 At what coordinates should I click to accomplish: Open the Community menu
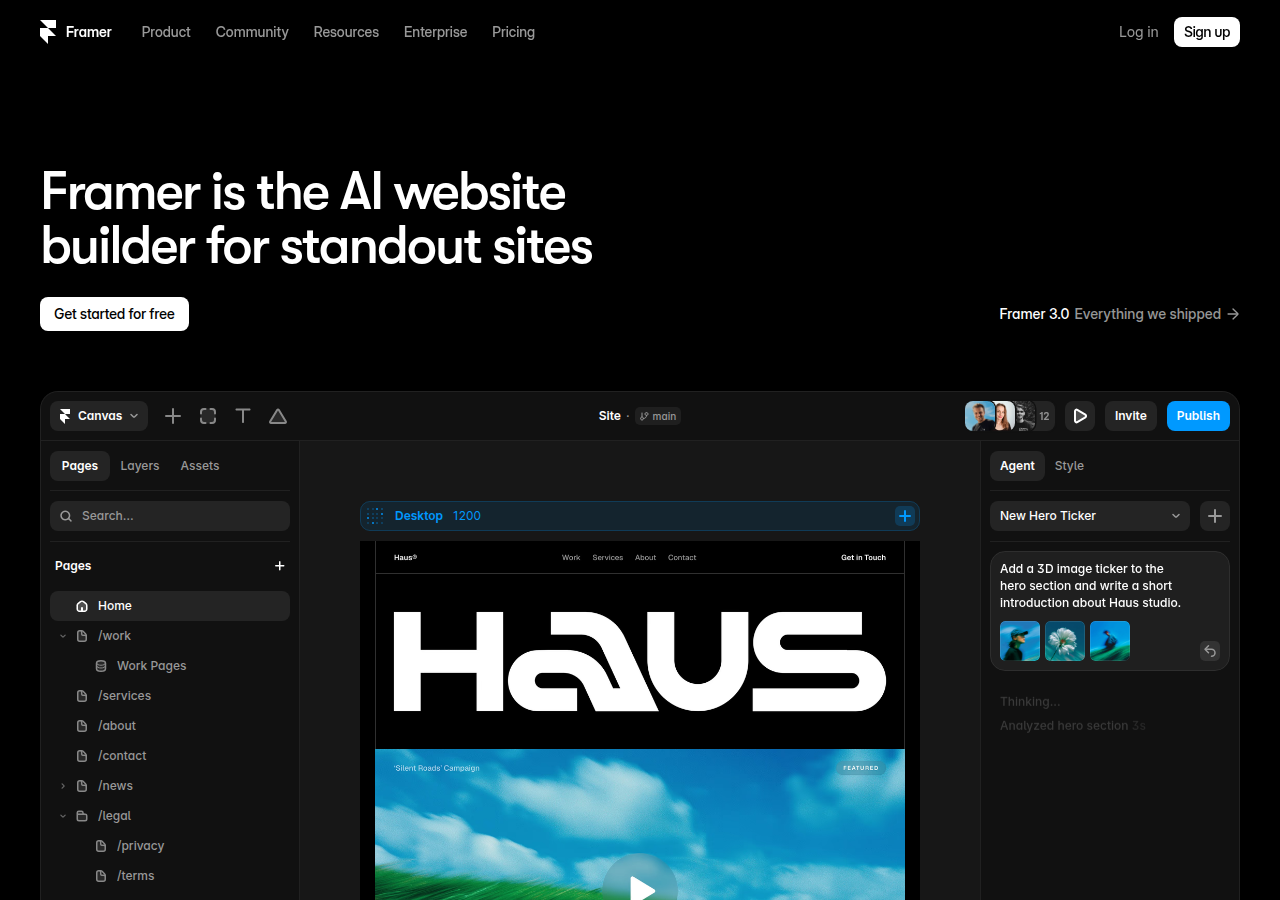[252, 32]
